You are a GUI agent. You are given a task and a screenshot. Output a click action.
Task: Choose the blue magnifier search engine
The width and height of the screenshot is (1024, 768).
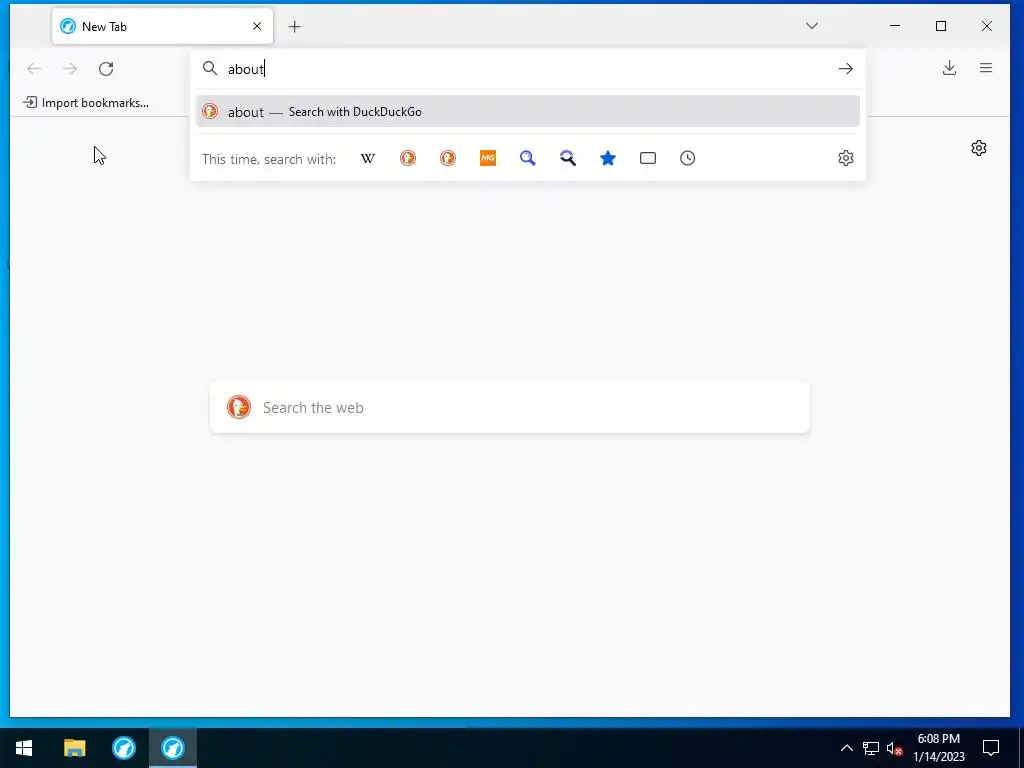pyautogui.click(x=528, y=158)
